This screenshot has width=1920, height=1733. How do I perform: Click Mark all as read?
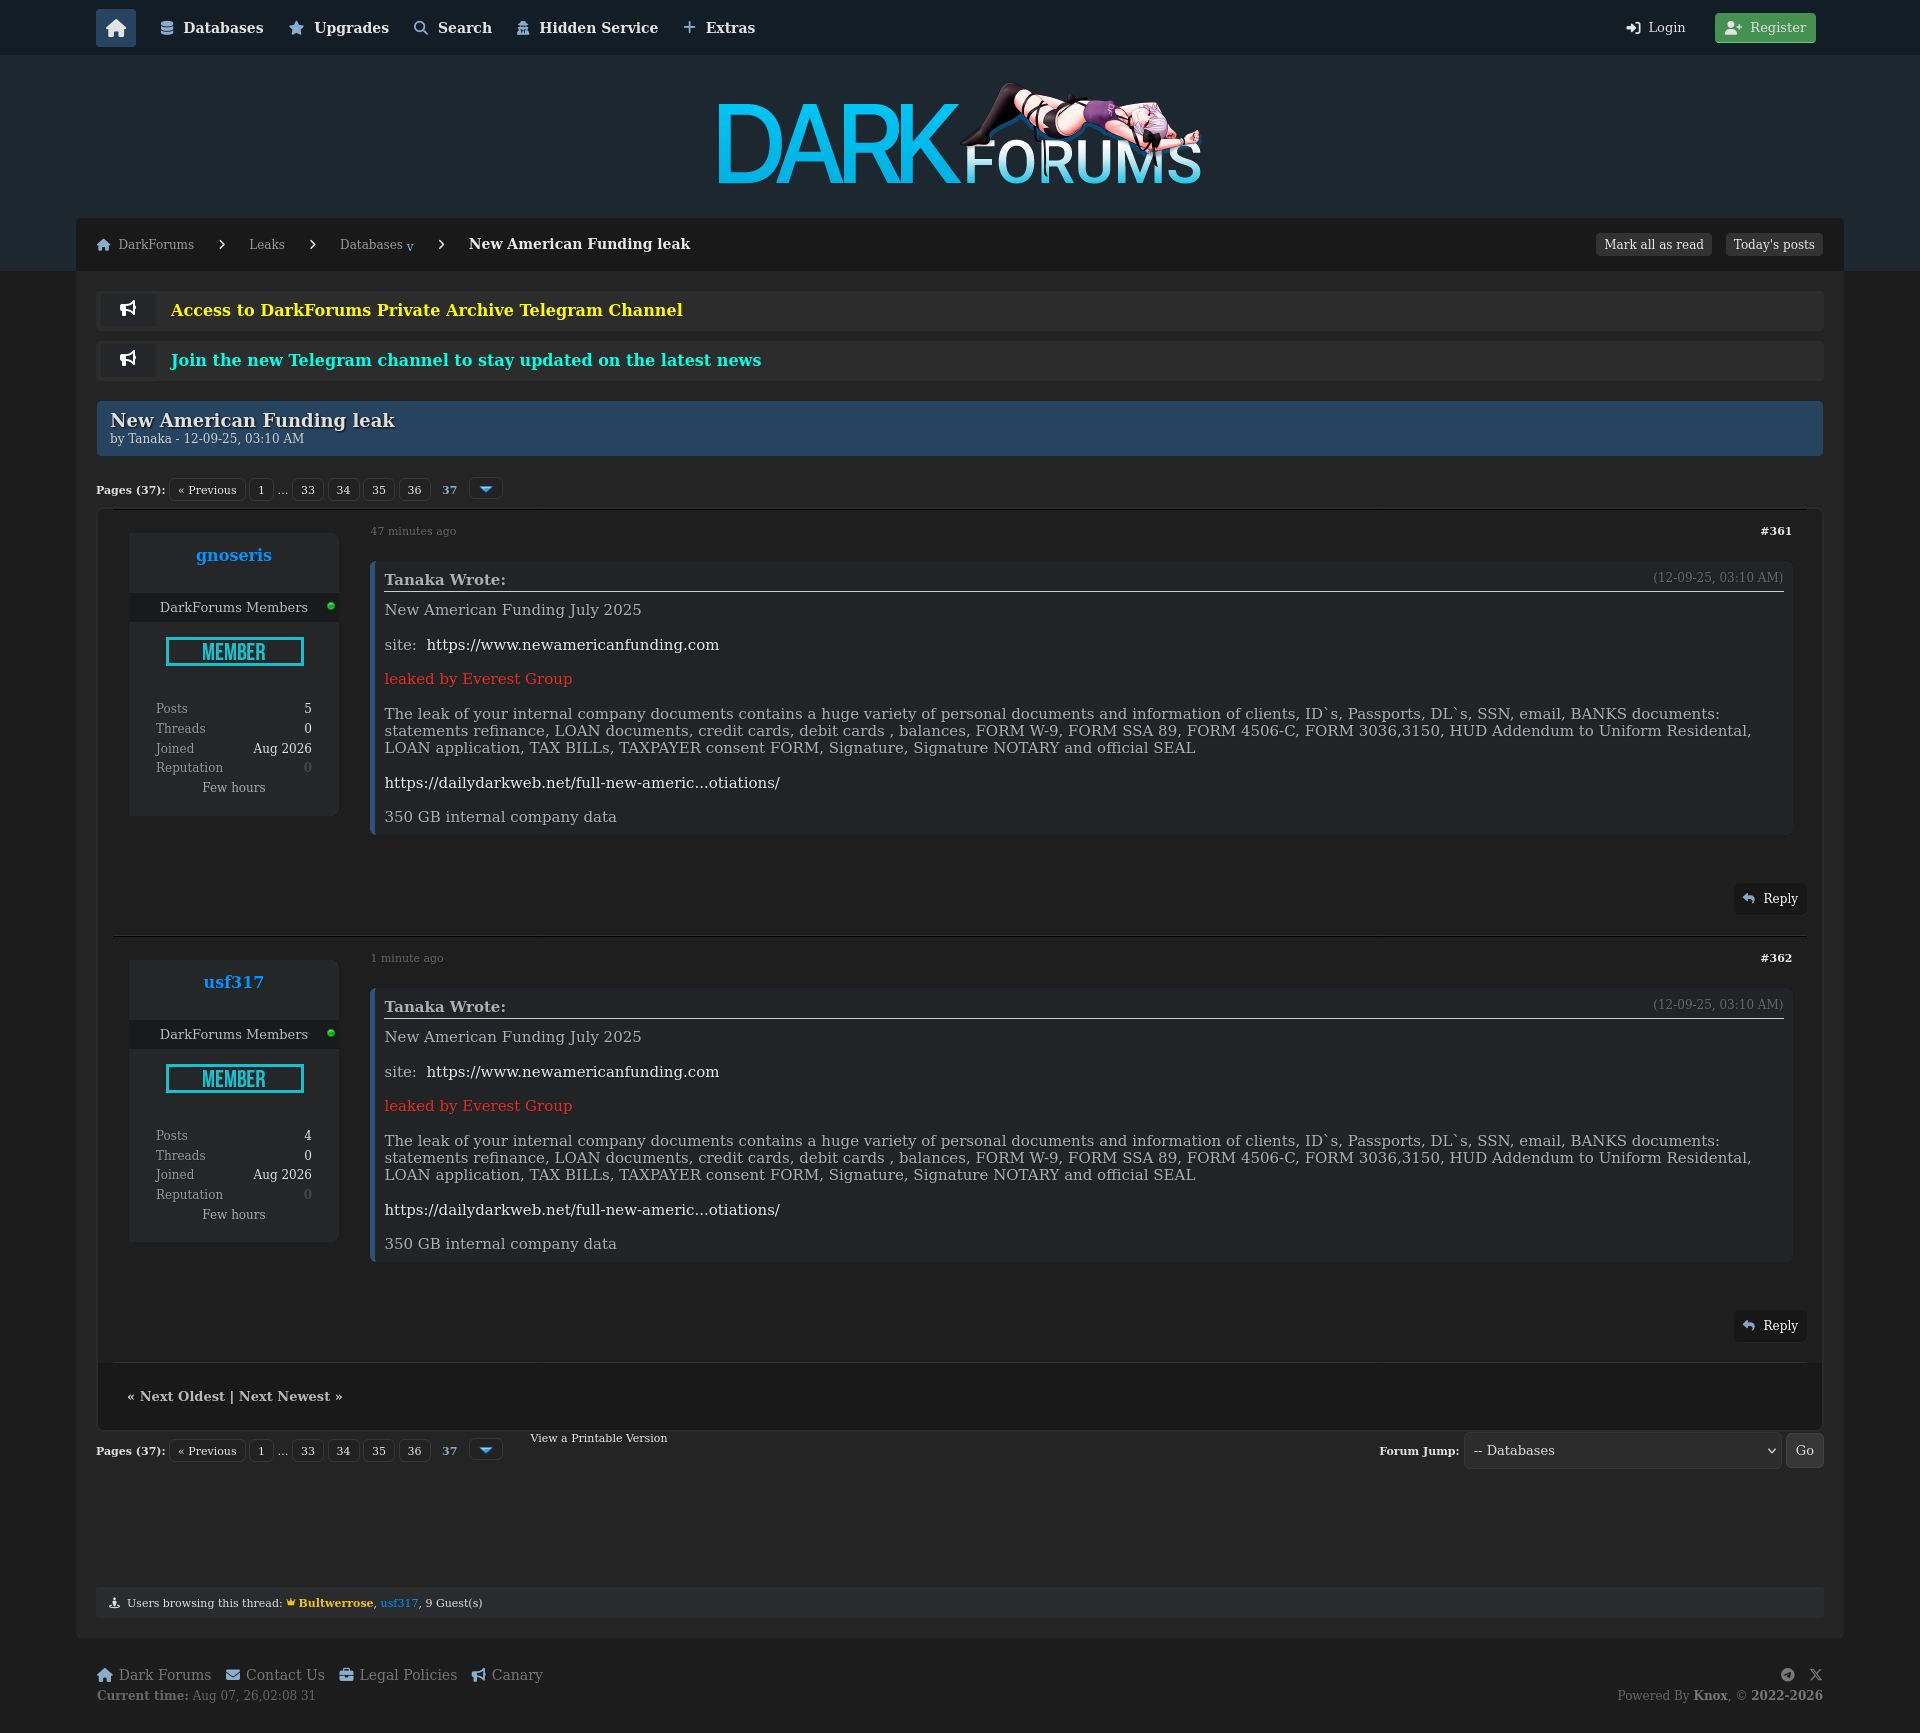tap(1654, 245)
